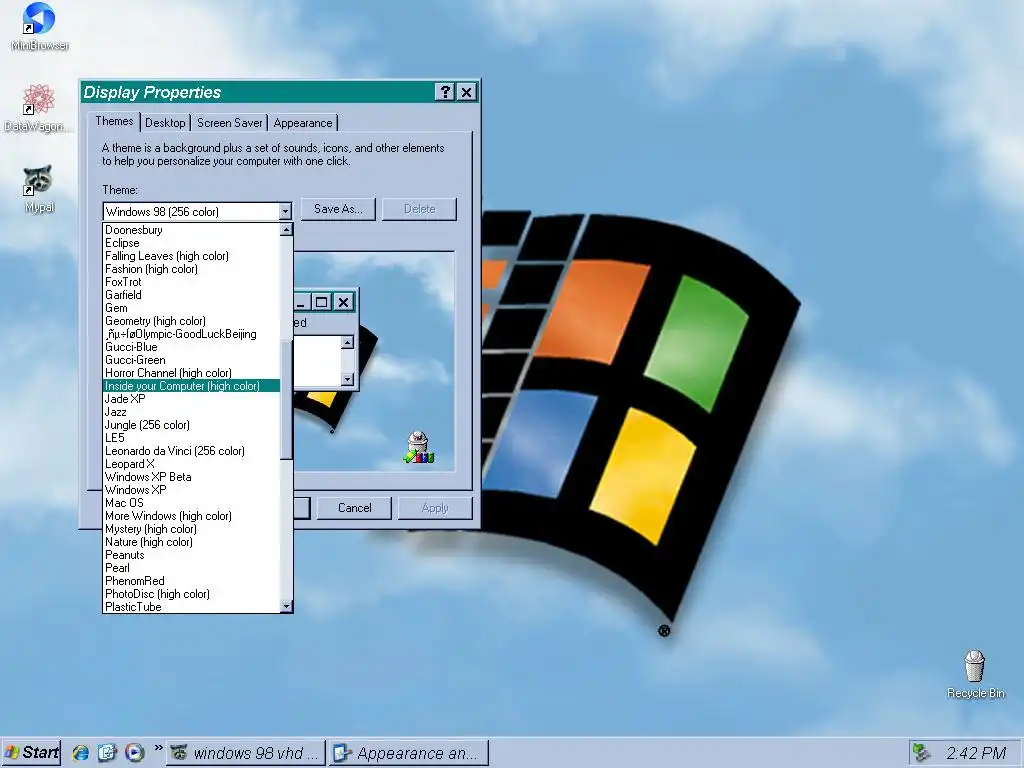
Task: Launch Internet Explorer from quick launch
Action: tap(81, 752)
